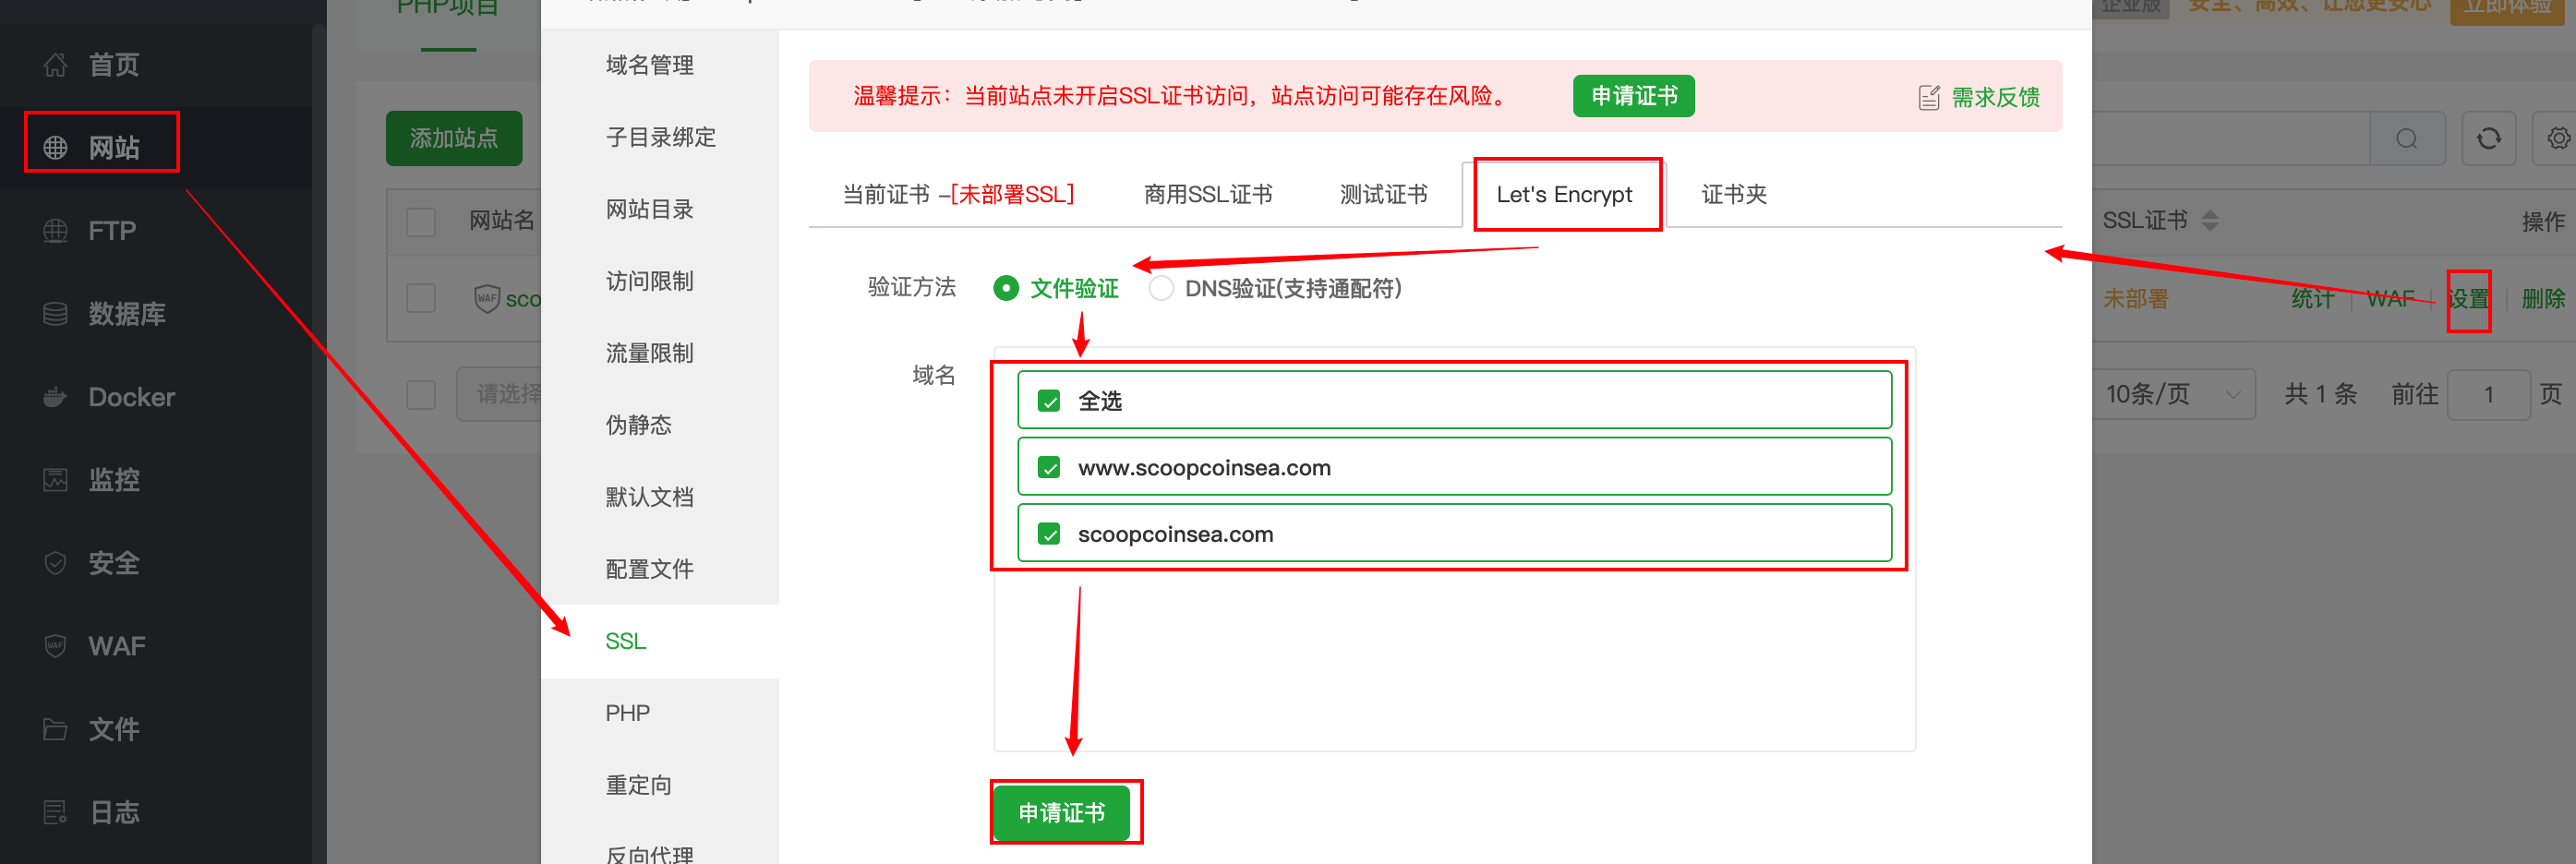The image size is (2576, 864).
Task: Click the database icon beside 数据库
Action: 55,314
